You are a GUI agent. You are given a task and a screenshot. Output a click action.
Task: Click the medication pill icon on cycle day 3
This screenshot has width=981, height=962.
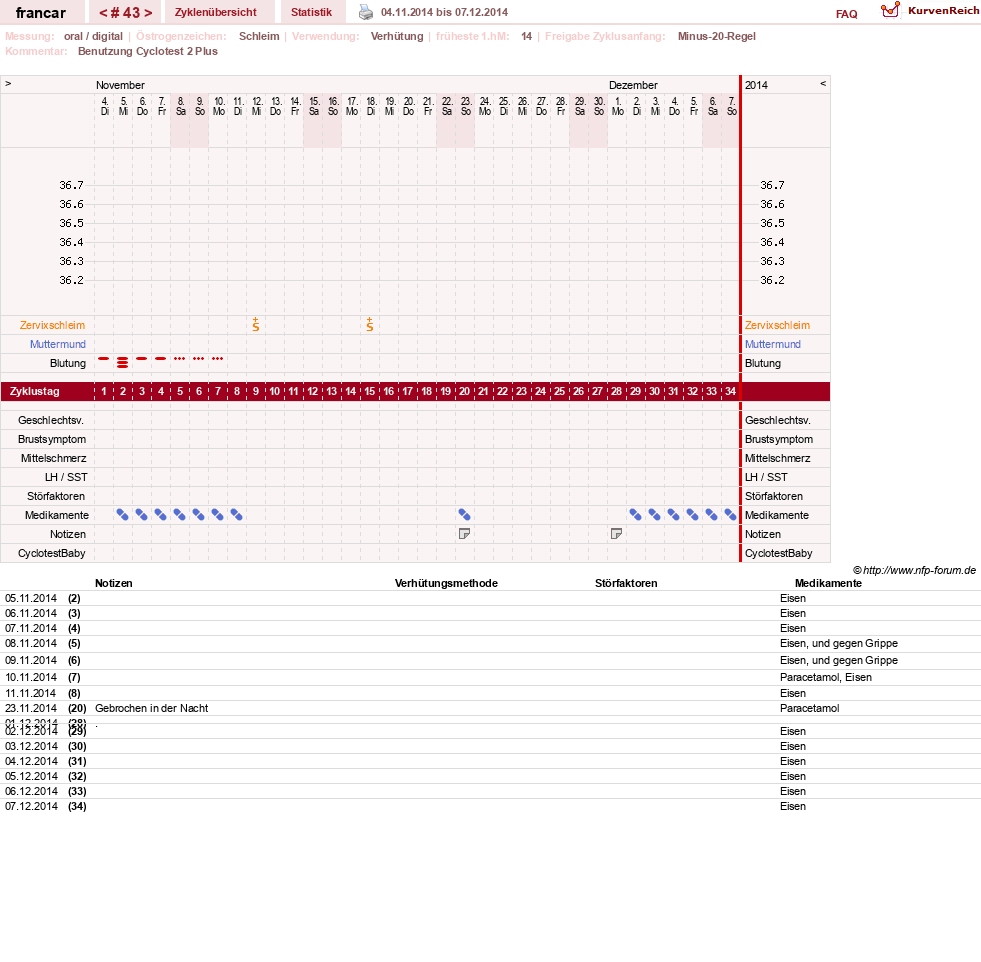tap(141, 515)
